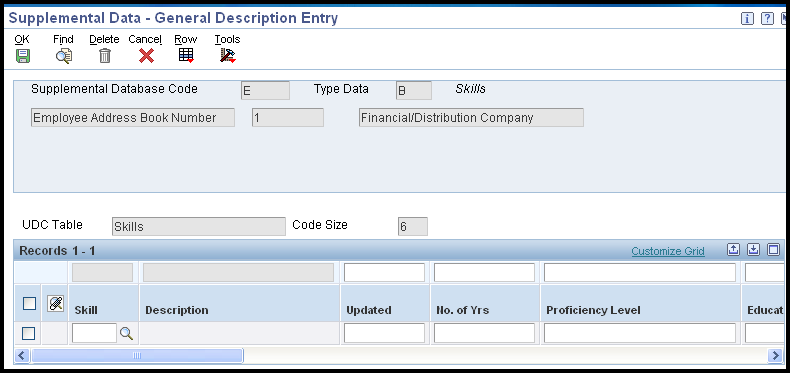This screenshot has width=790, height=373.
Task: Click the No. of Yrs column header
Action: (485, 304)
